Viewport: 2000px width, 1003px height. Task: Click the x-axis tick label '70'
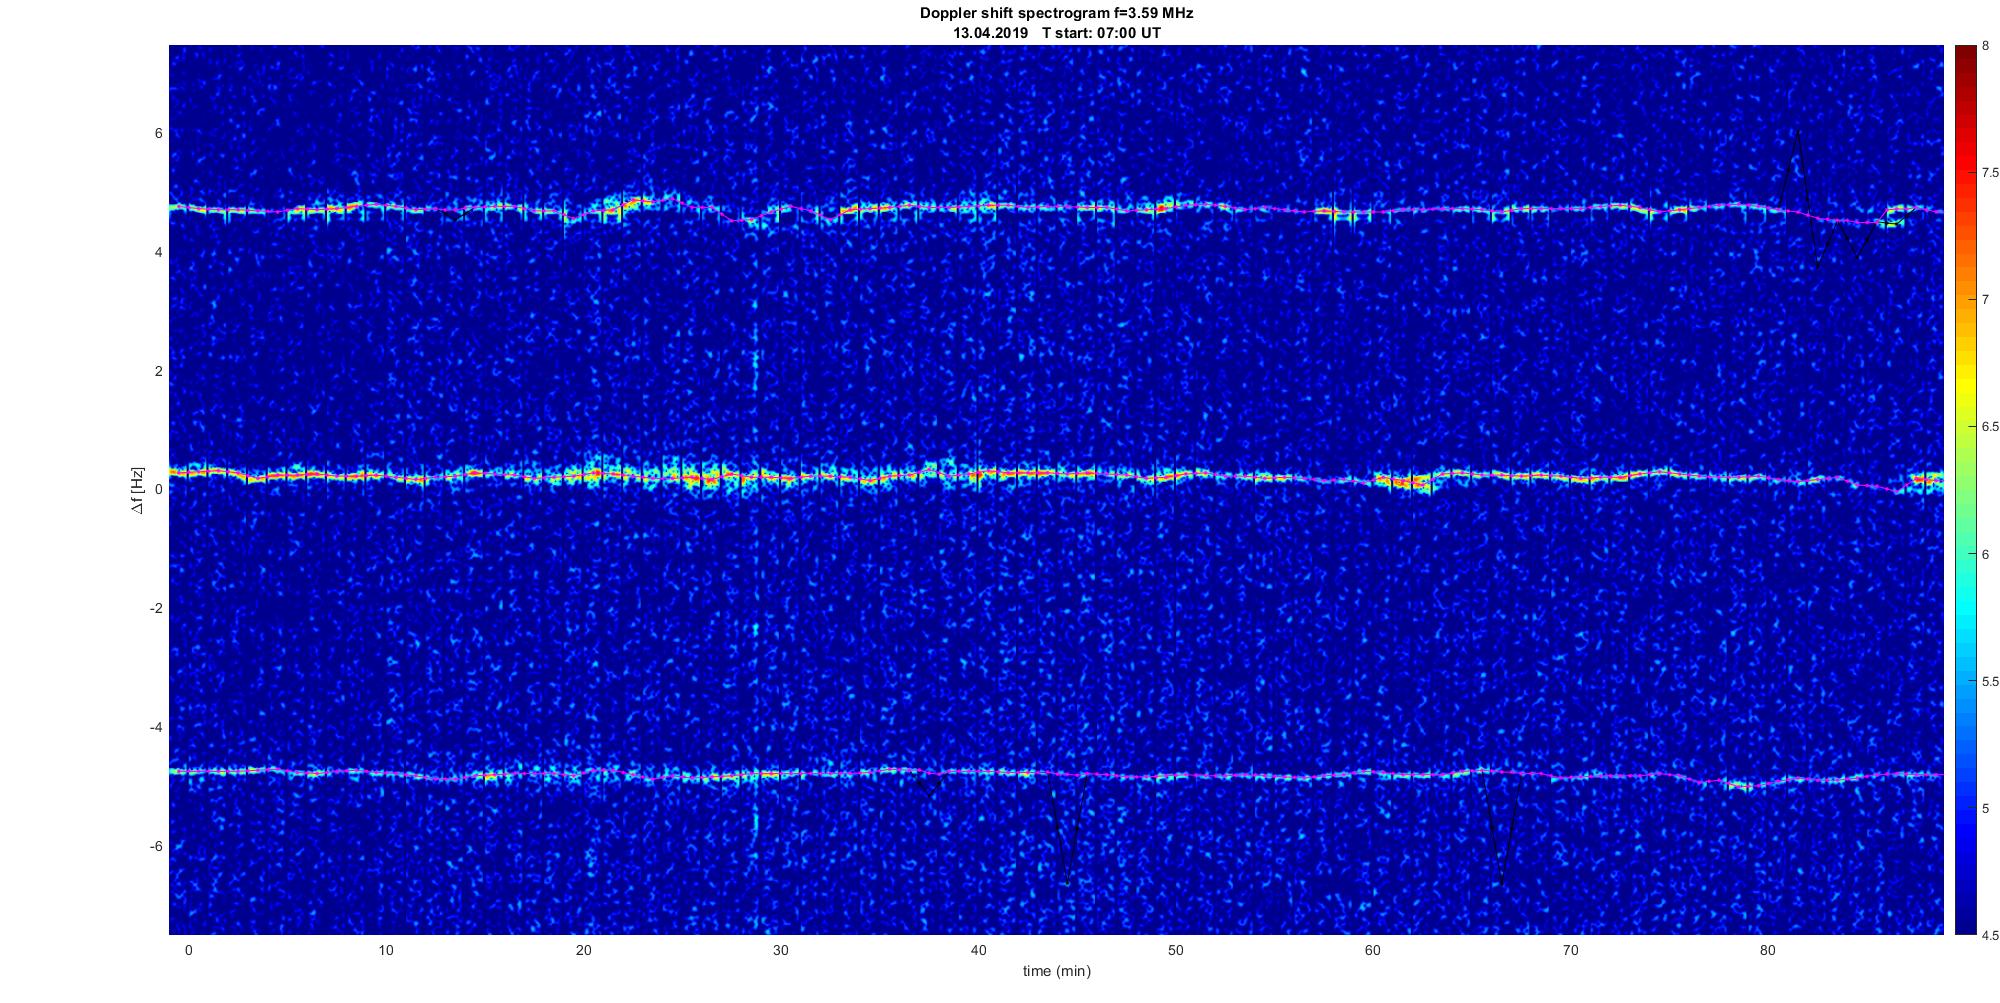[x=1570, y=950]
